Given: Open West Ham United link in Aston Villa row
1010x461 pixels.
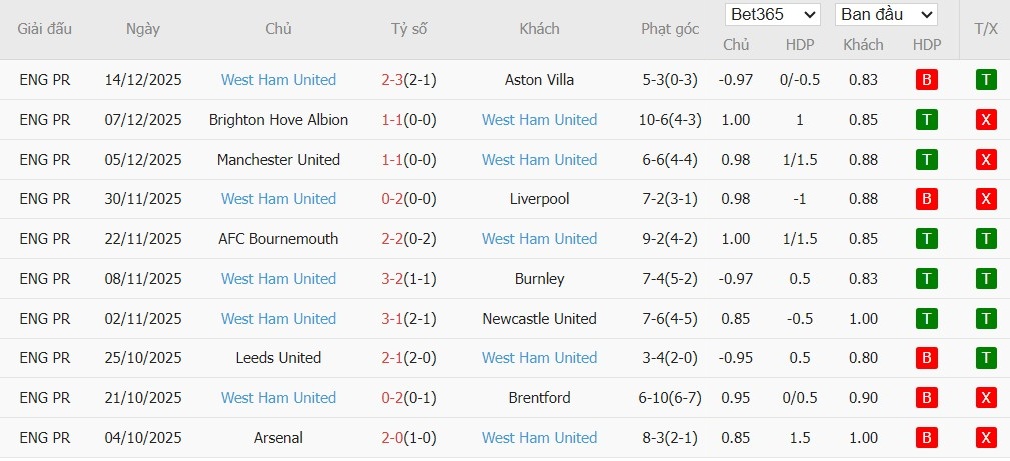Looking at the screenshot, I should 278,80.
